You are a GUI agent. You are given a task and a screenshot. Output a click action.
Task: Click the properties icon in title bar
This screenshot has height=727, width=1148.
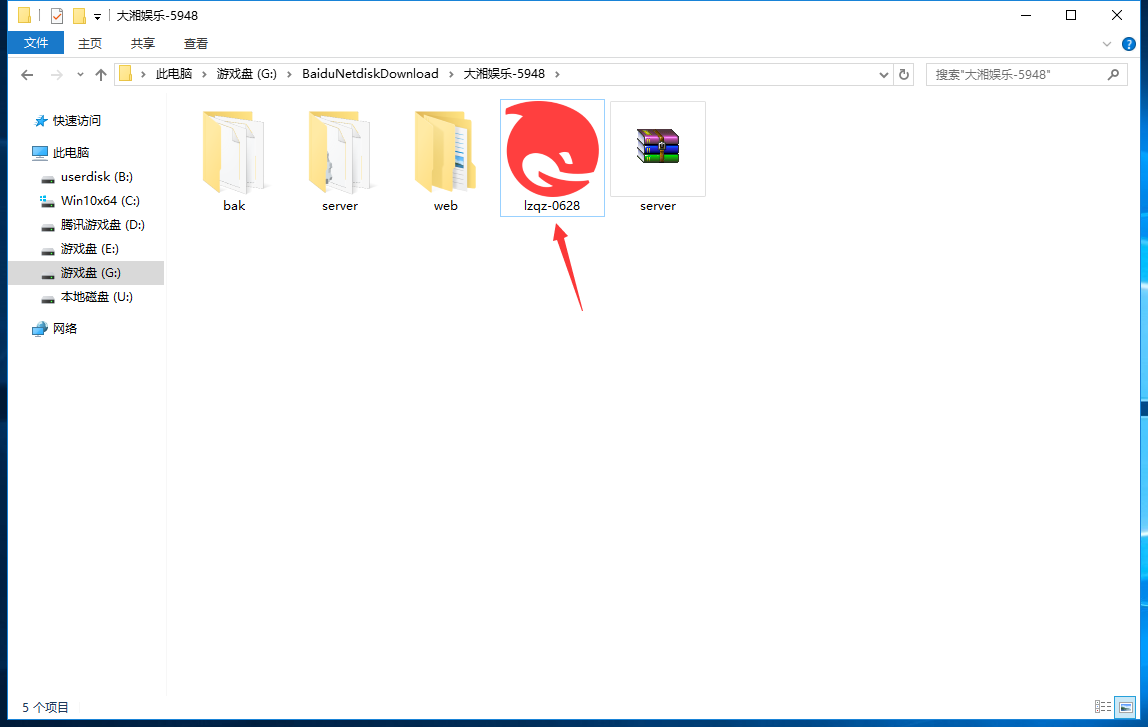click(57, 16)
